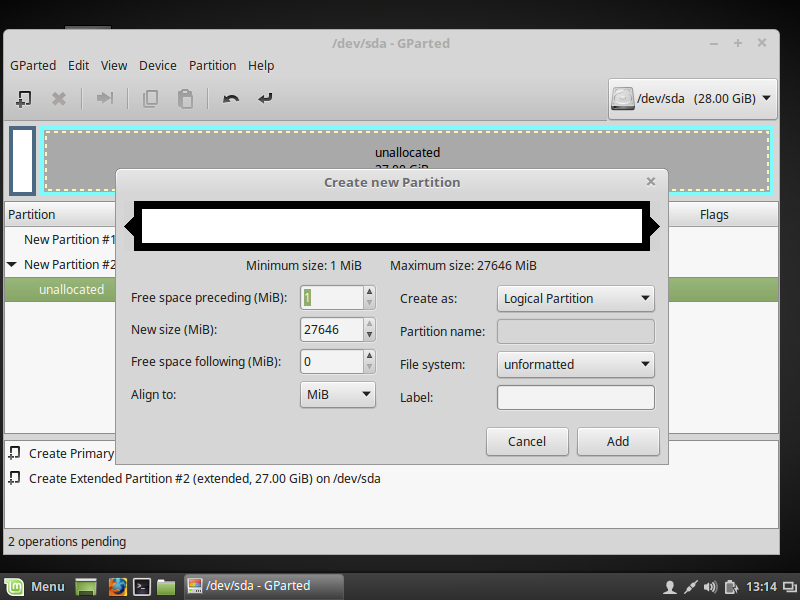Open the /dev/sda device selector dropdown
This screenshot has width=800, height=600.
693,98
